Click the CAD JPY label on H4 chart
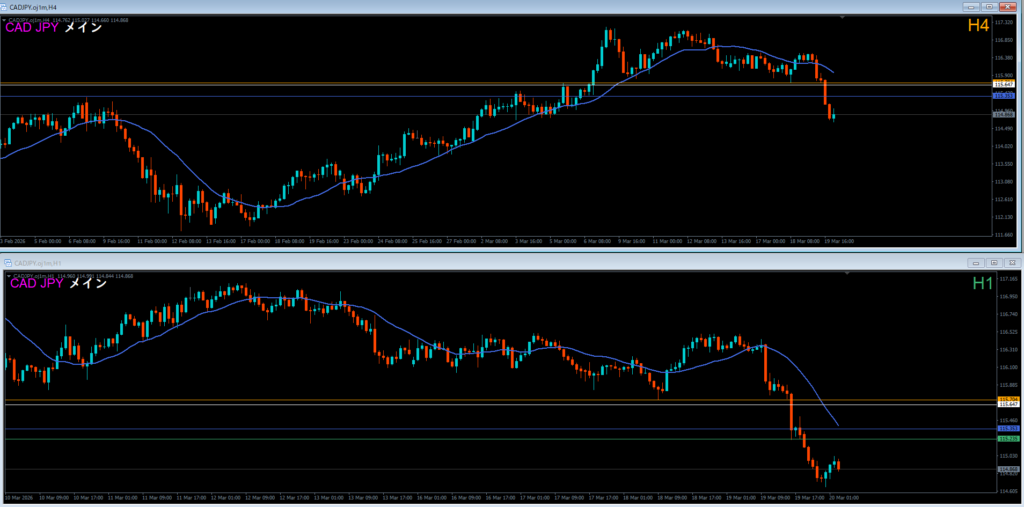The width and height of the screenshot is (1024, 507). 31,28
